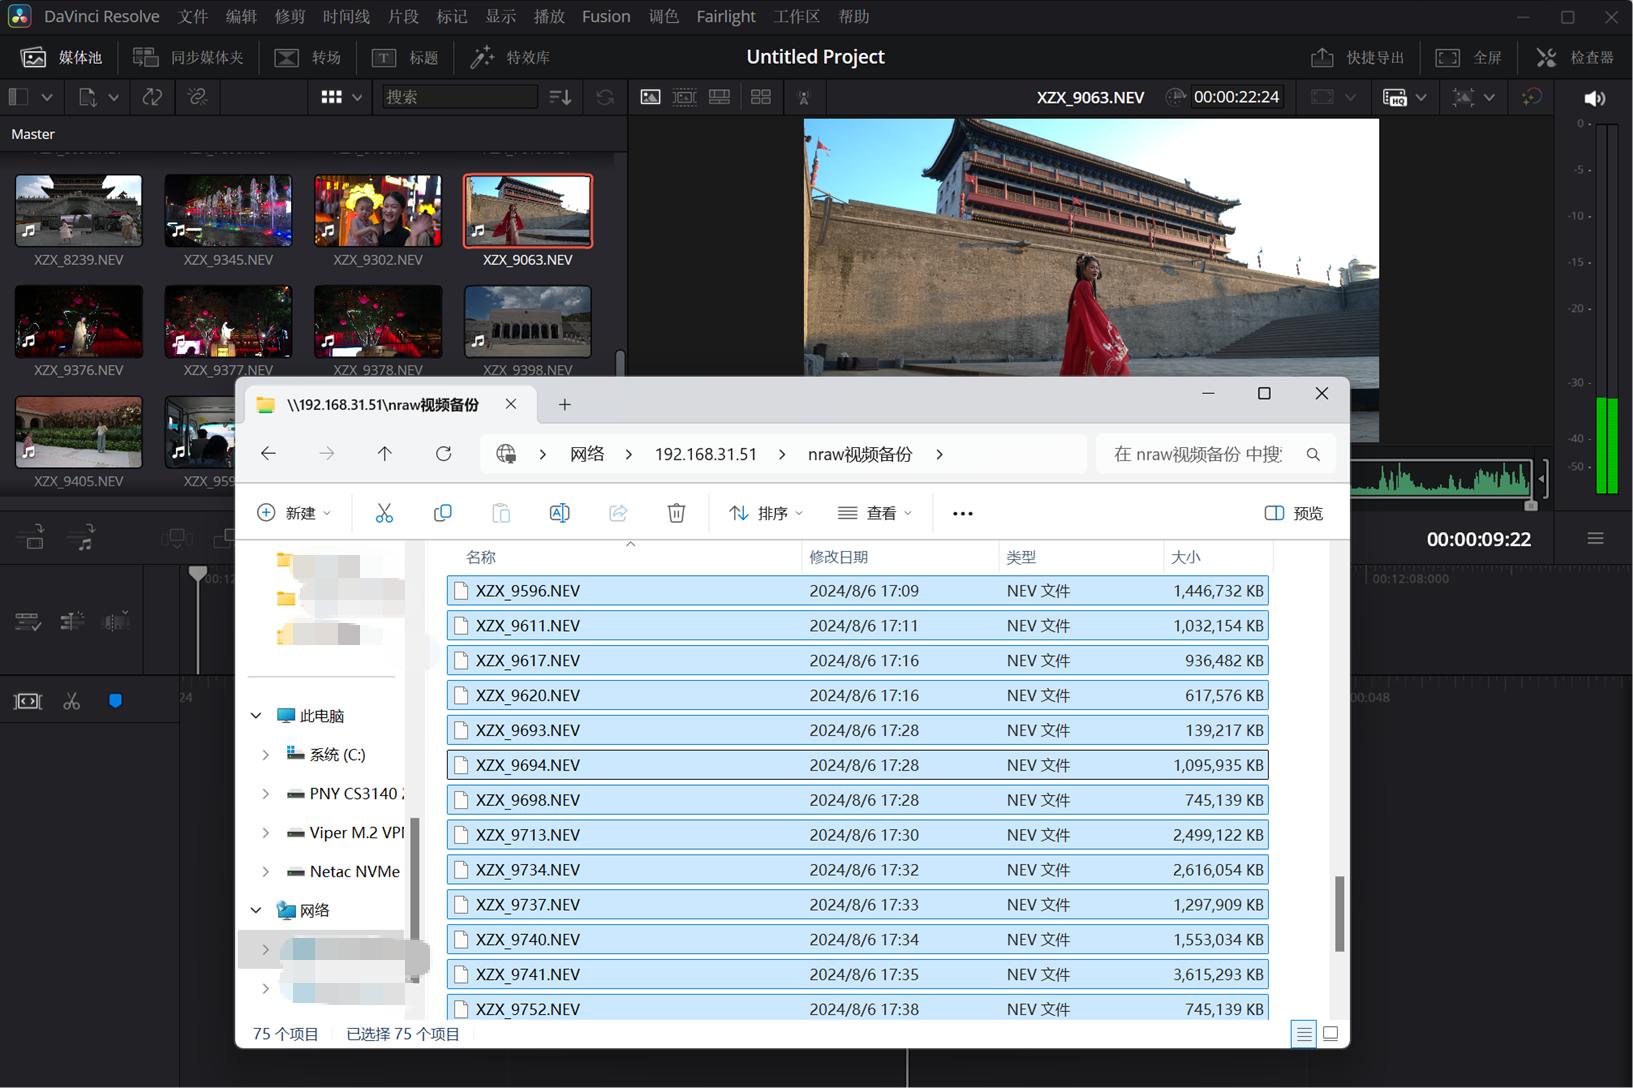Open the Fusion menu
This screenshot has width=1633, height=1088.
click(606, 16)
